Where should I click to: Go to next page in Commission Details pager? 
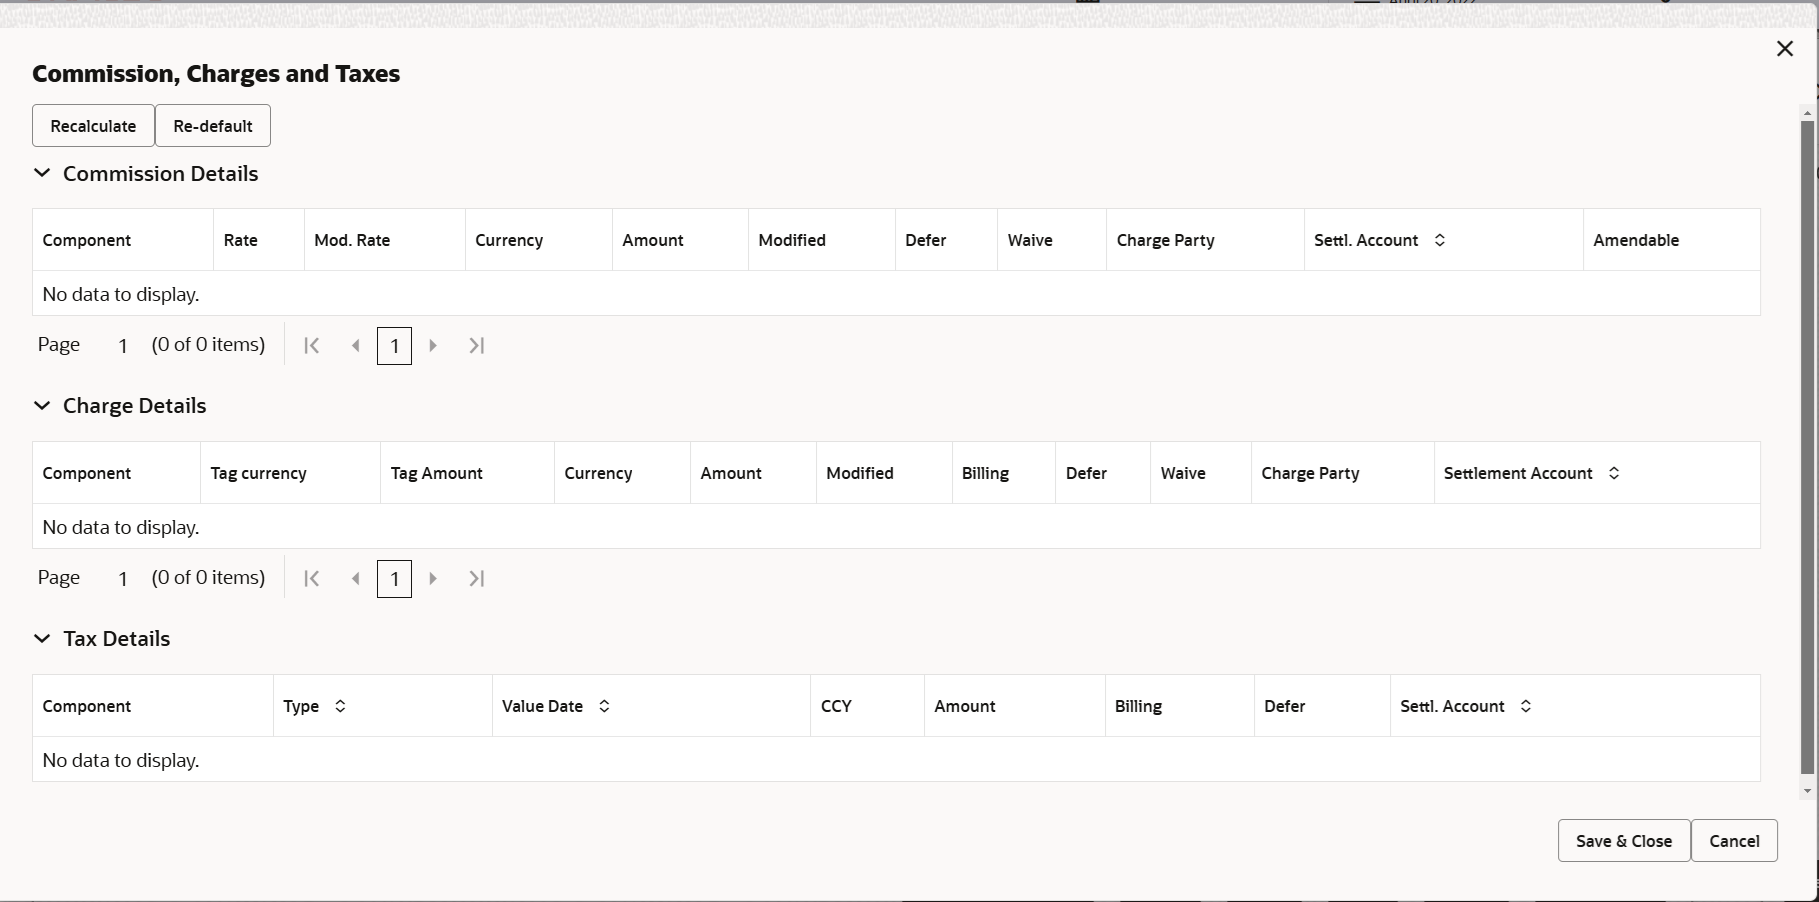433,345
